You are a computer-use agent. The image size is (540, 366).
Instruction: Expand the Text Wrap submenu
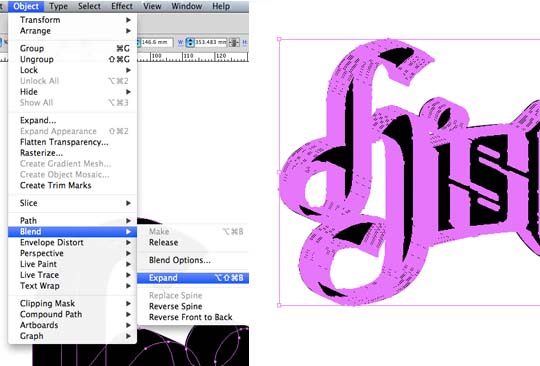(72, 286)
